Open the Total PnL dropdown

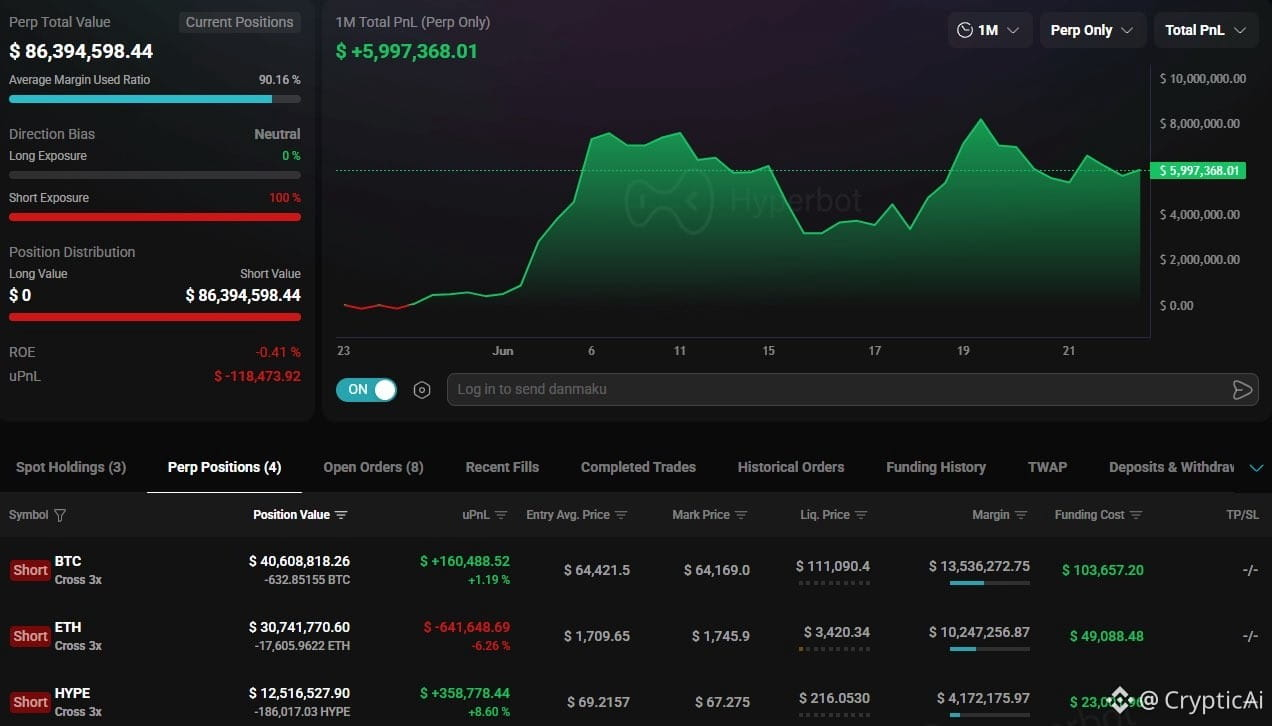1205,30
